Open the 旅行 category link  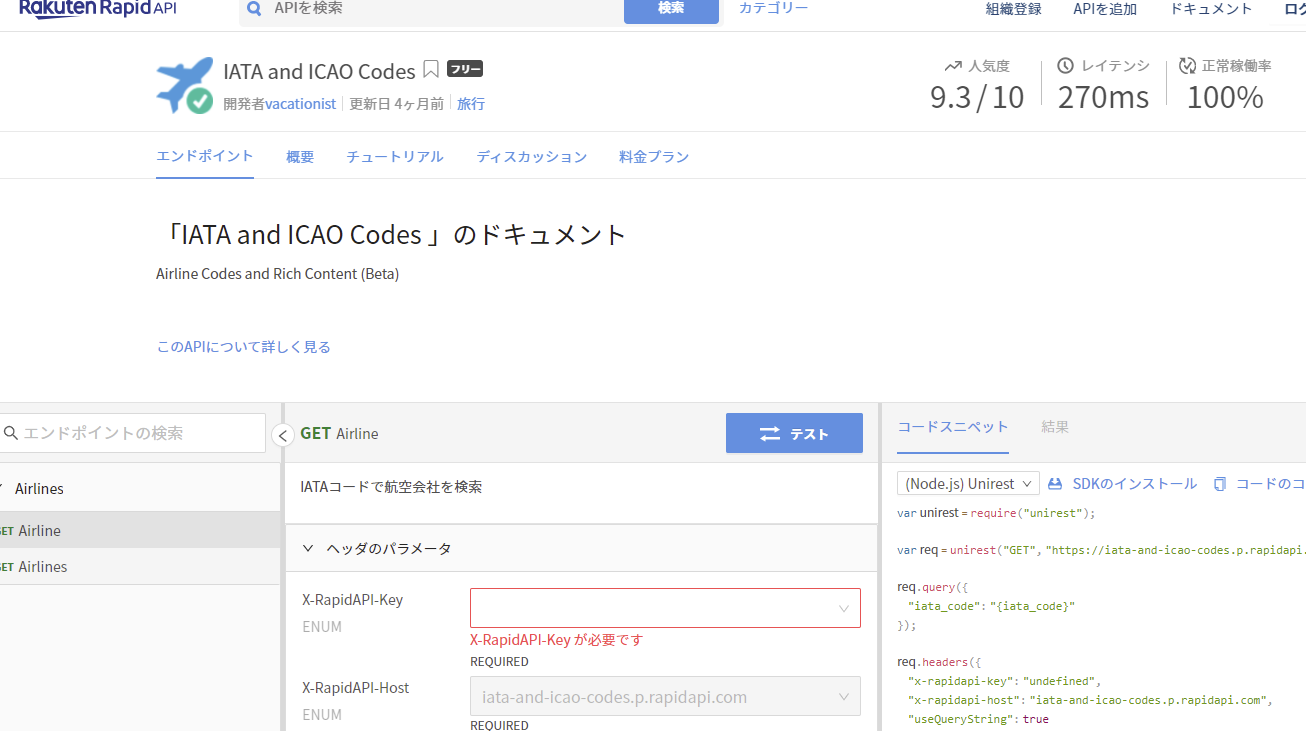tap(471, 104)
